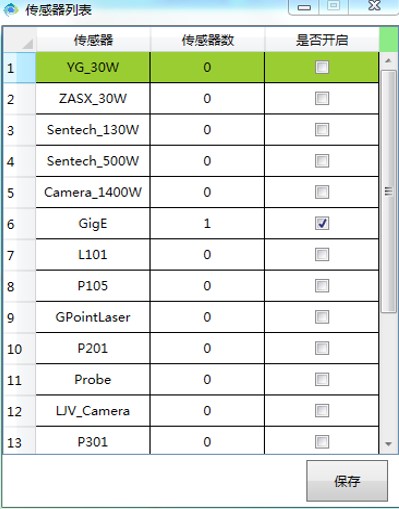Enable the LJV_Camera checkbox

(322, 410)
